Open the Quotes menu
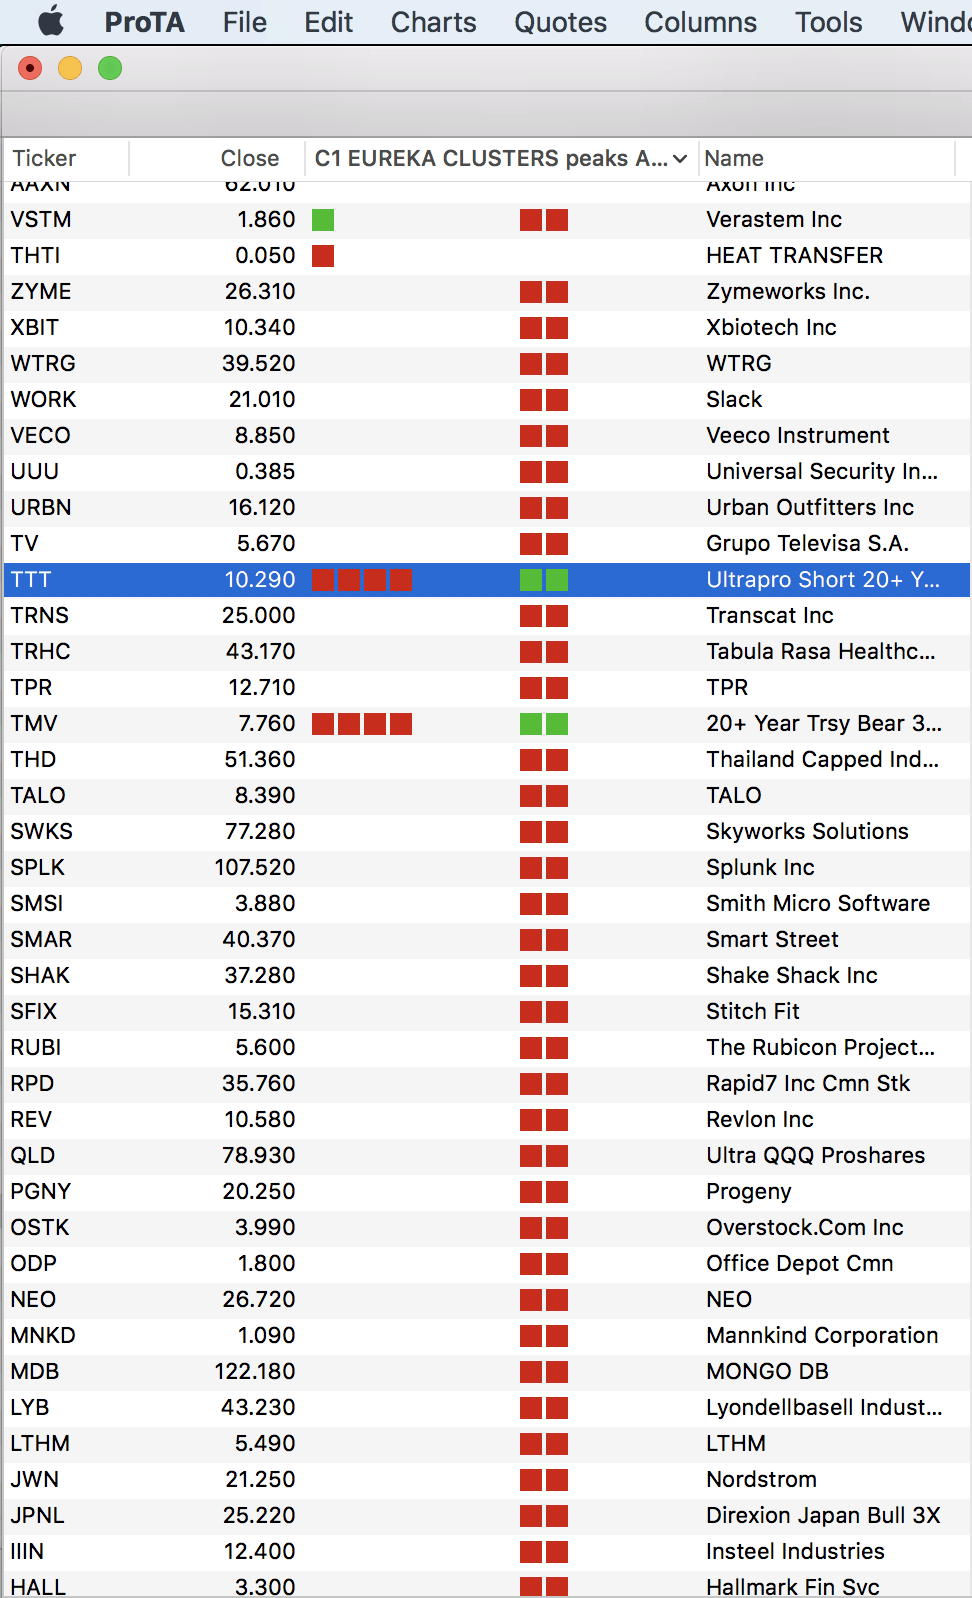Image resolution: width=972 pixels, height=1598 pixels. coord(560,22)
